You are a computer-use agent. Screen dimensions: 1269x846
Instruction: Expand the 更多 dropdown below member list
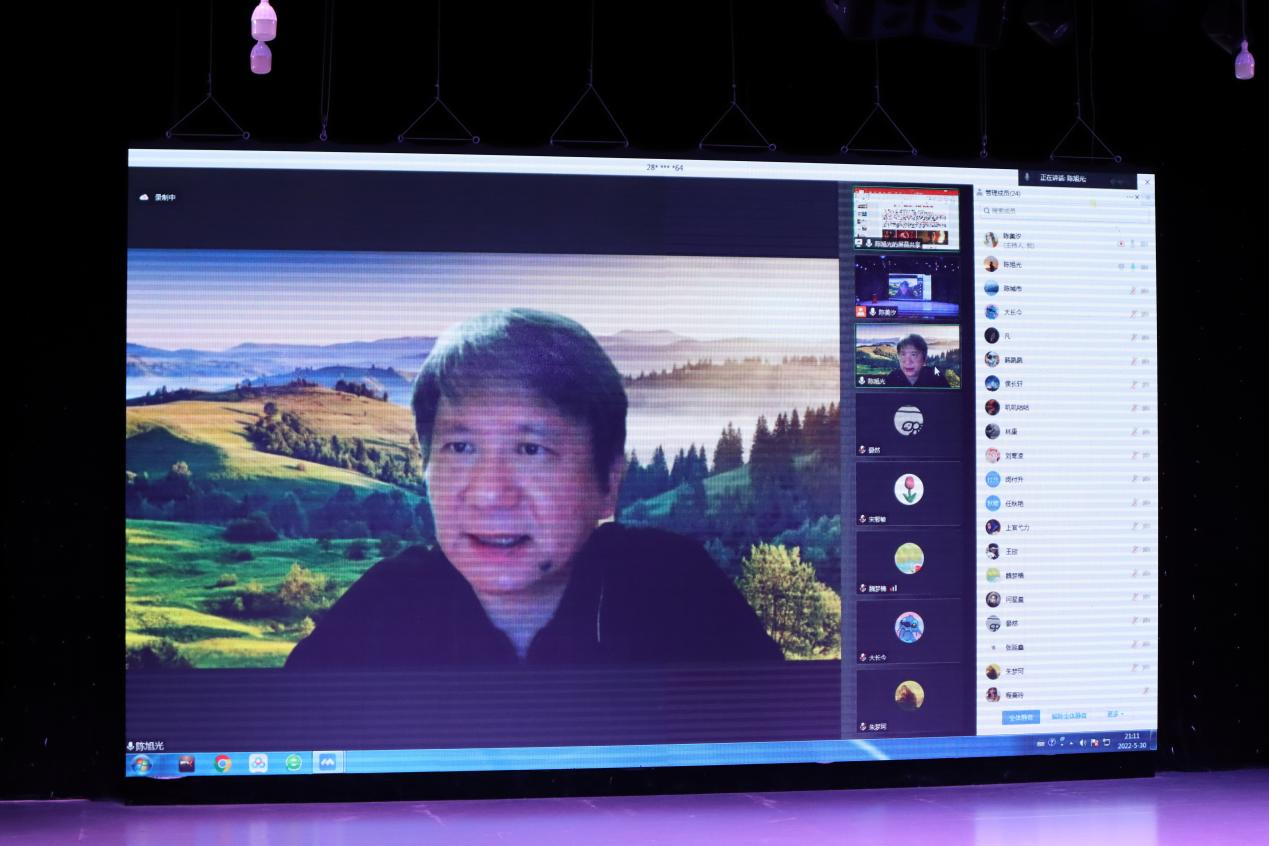pyautogui.click(x=1115, y=715)
